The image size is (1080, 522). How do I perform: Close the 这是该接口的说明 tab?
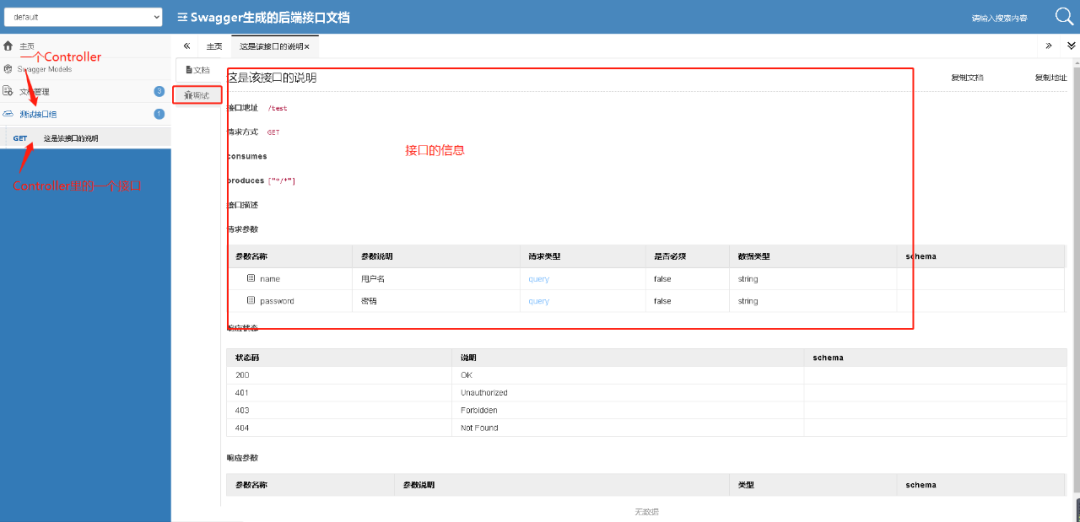coord(307,47)
